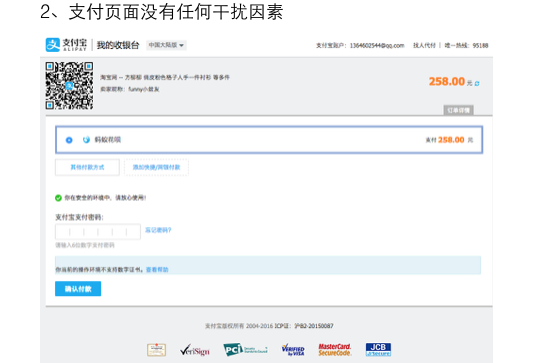Click the 卖家昵称 seller name line
Image resolution: width=534 pixels, height=363 pixels.
tap(129, 89)
